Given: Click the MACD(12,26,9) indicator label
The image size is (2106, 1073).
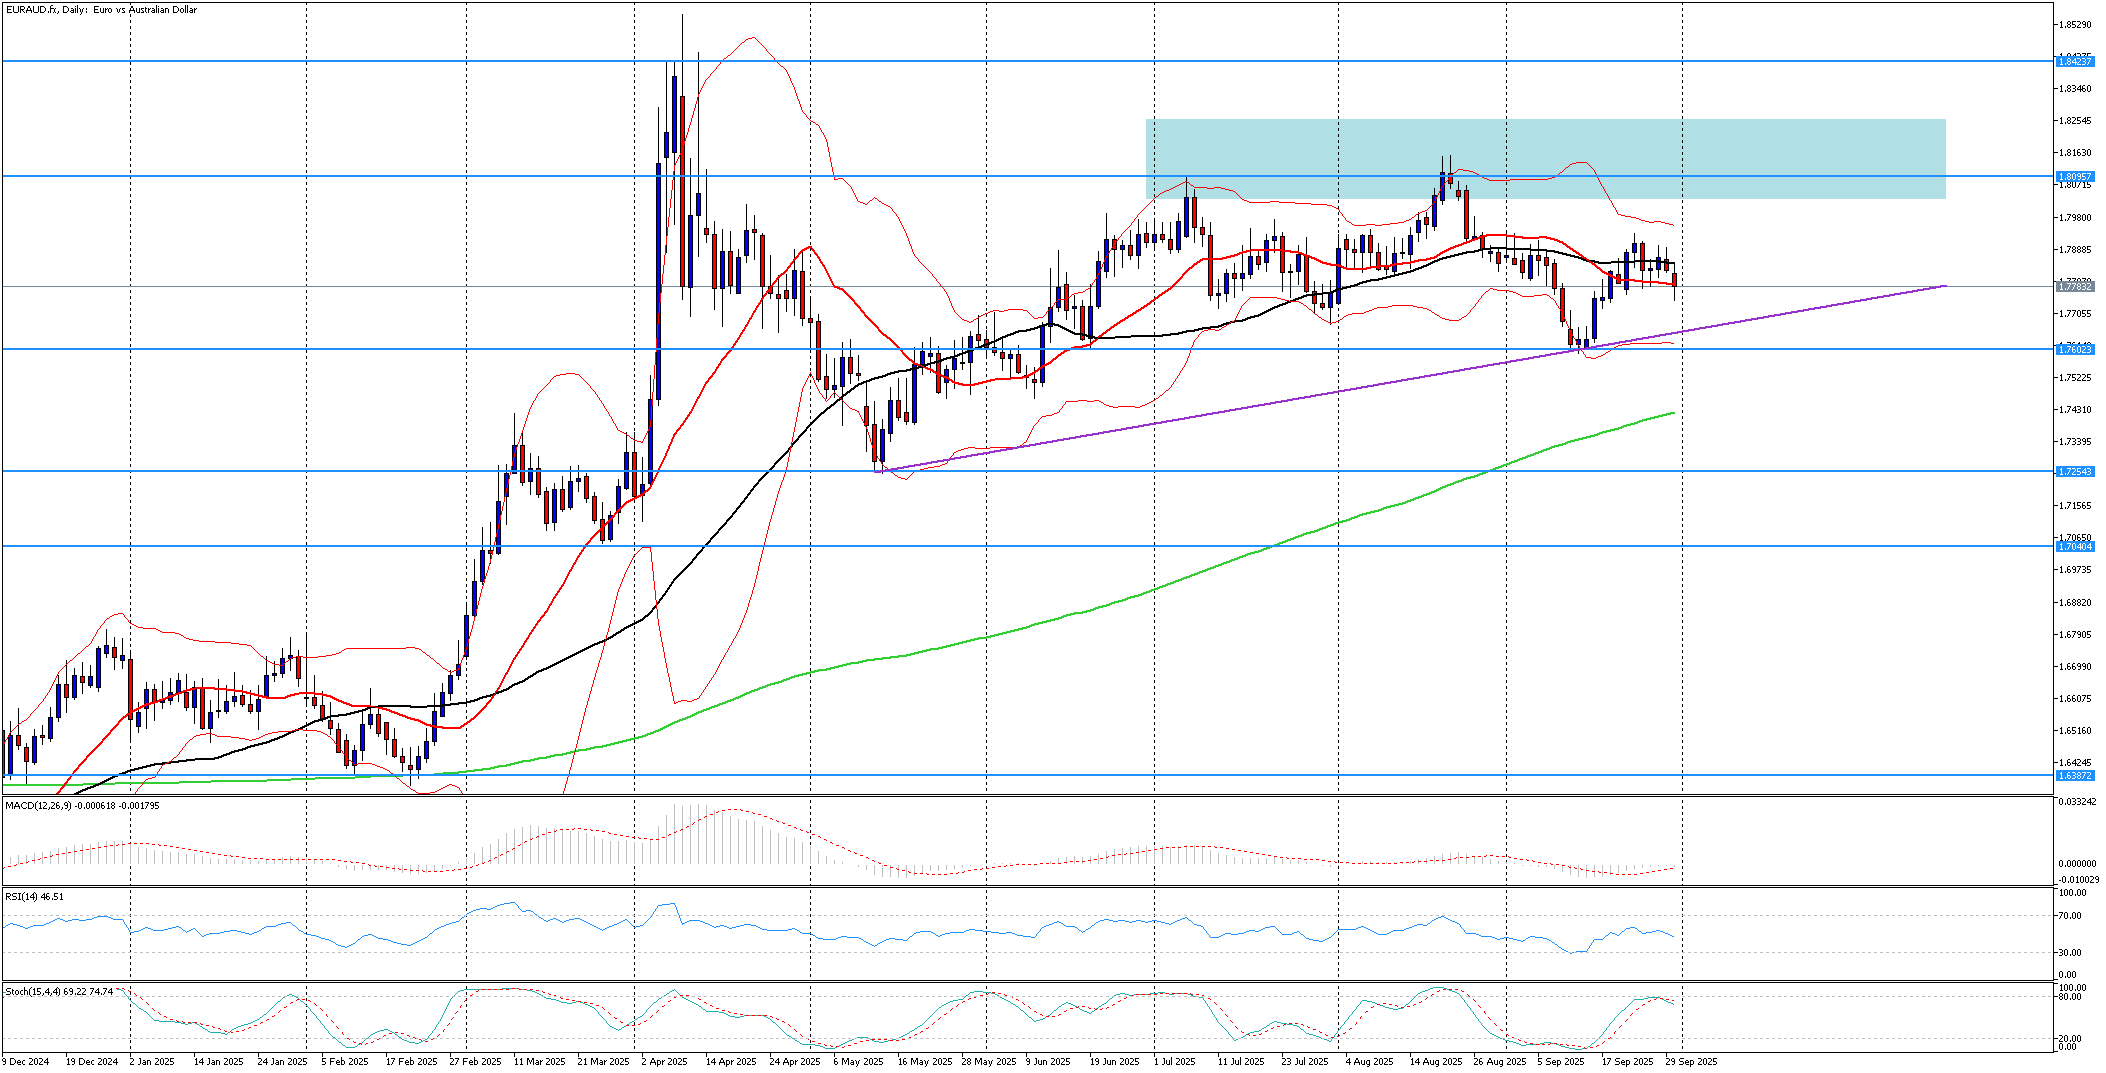Looking at the screenshot, I should click(82, 805).
